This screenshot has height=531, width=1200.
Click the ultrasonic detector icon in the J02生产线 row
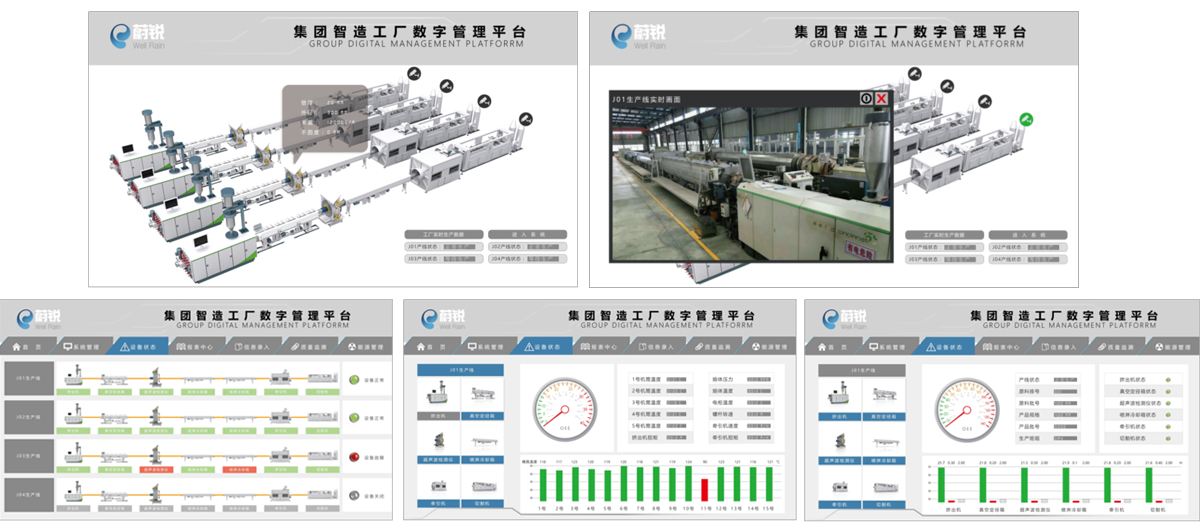pos(156,415)
